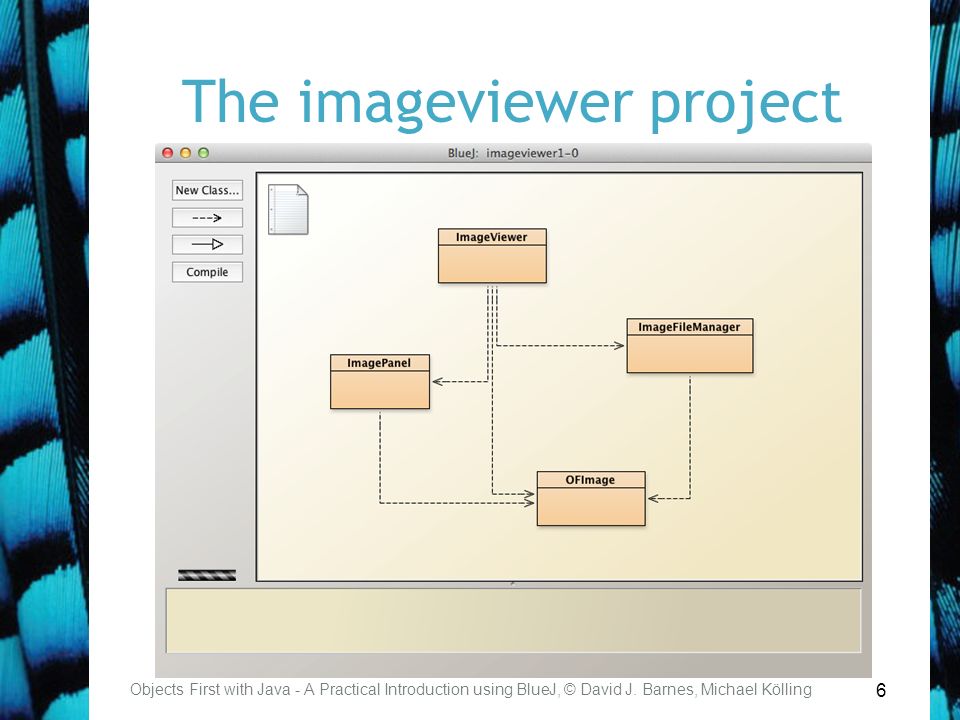Select the OFImage class box
Image resolution: width=960 pixels, height=720 pixels.
click(x=591, y=498)
